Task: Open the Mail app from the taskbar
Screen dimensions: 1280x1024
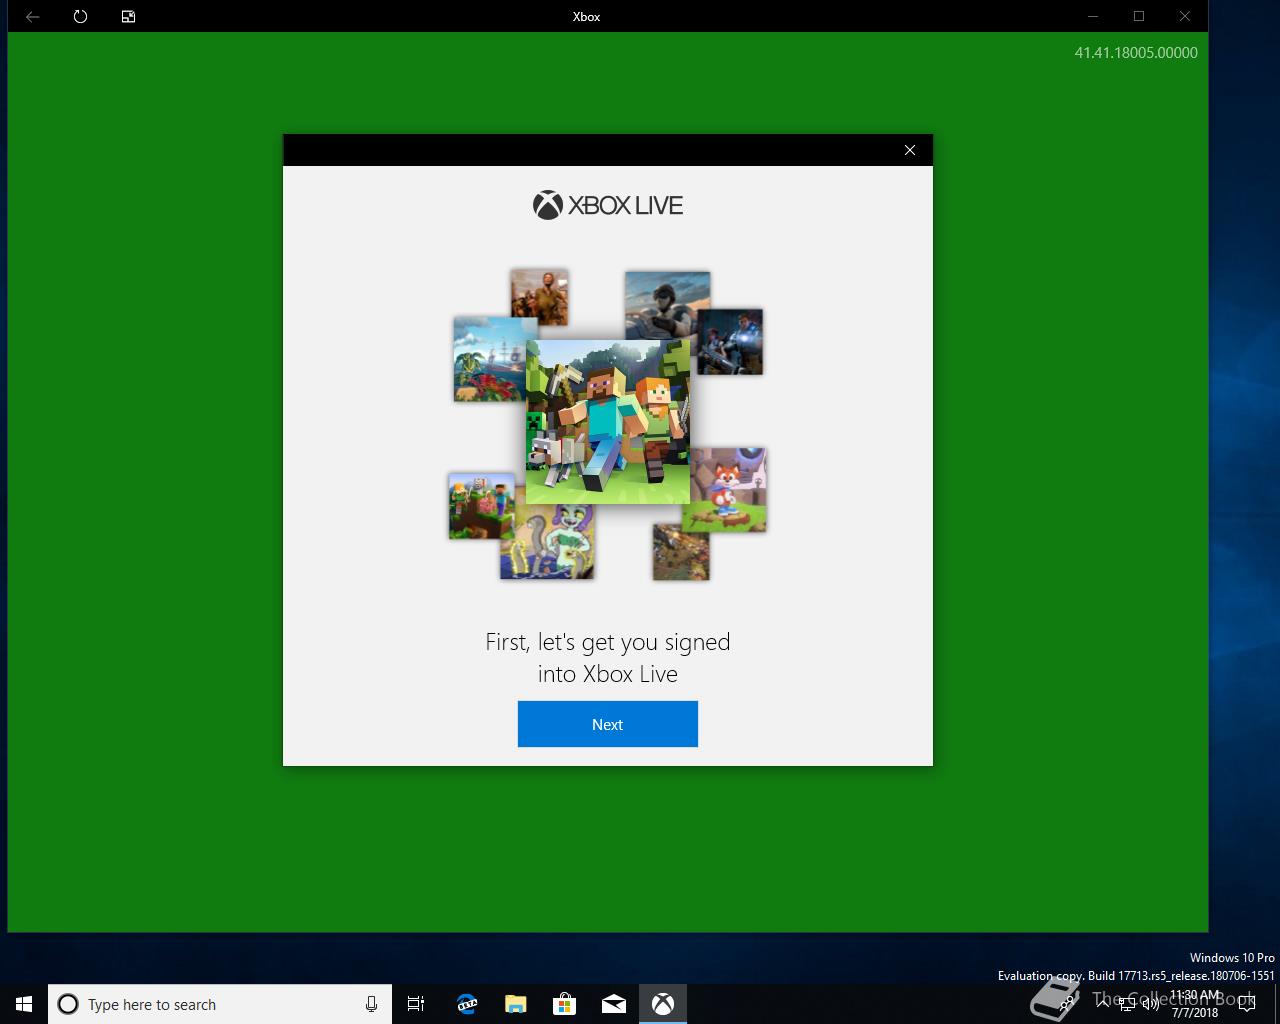Action: pos(613,1004)
